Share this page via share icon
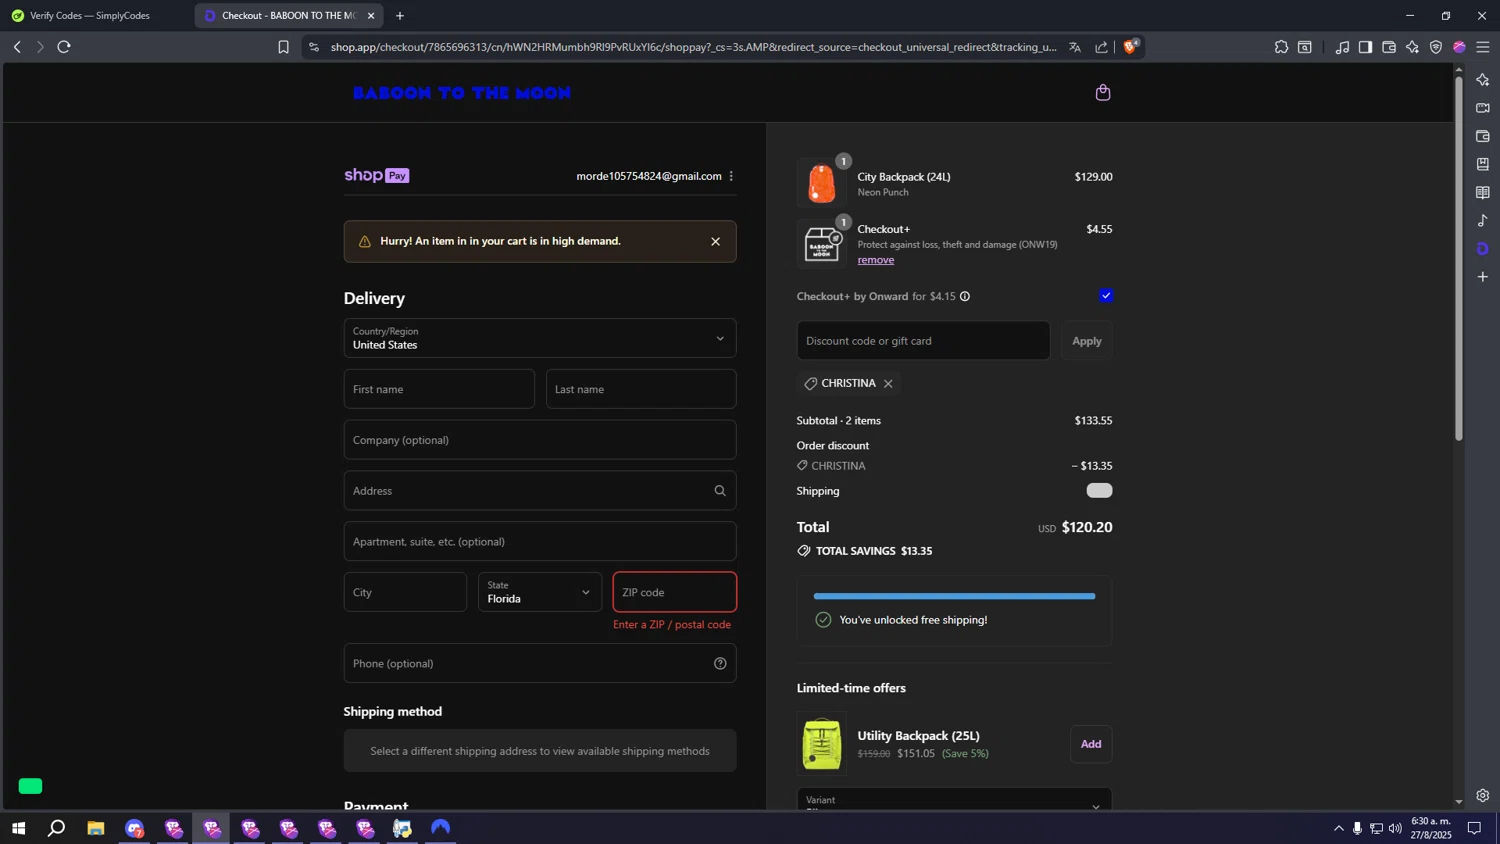The image size is (1500, 844). tap(1101, 47)
